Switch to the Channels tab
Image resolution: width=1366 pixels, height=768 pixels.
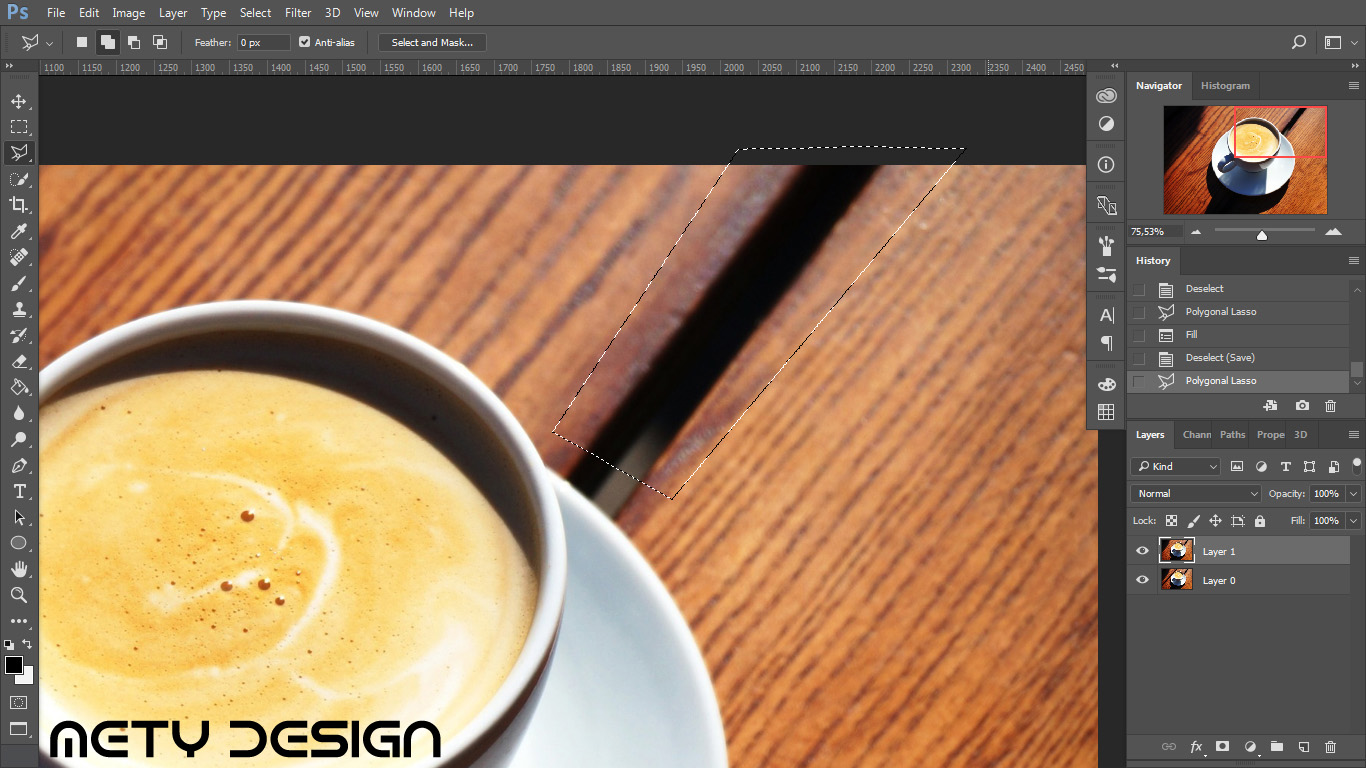click(1196, 435)
